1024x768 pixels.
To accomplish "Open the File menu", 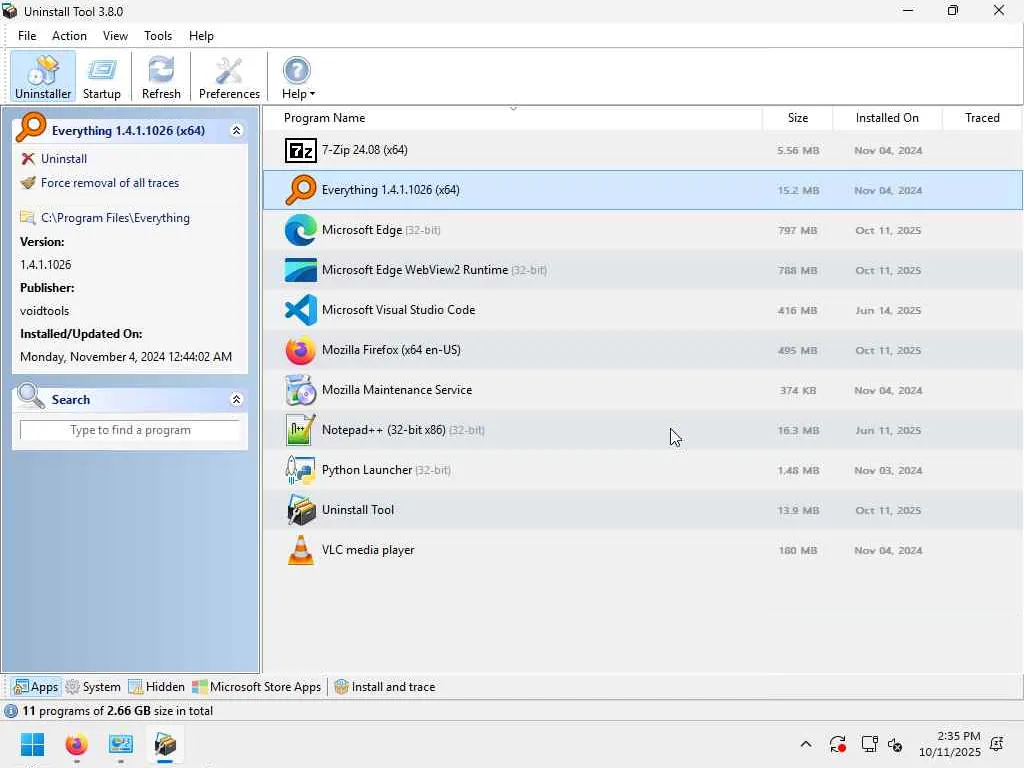I will 27,36.
